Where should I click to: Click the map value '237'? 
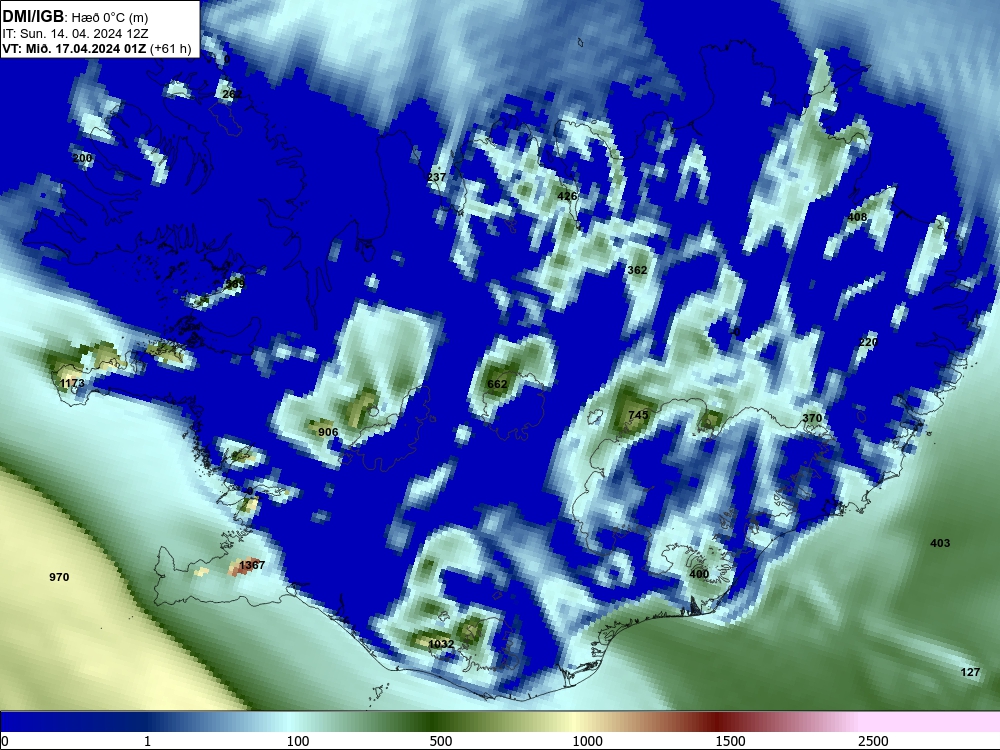[436, 177]
